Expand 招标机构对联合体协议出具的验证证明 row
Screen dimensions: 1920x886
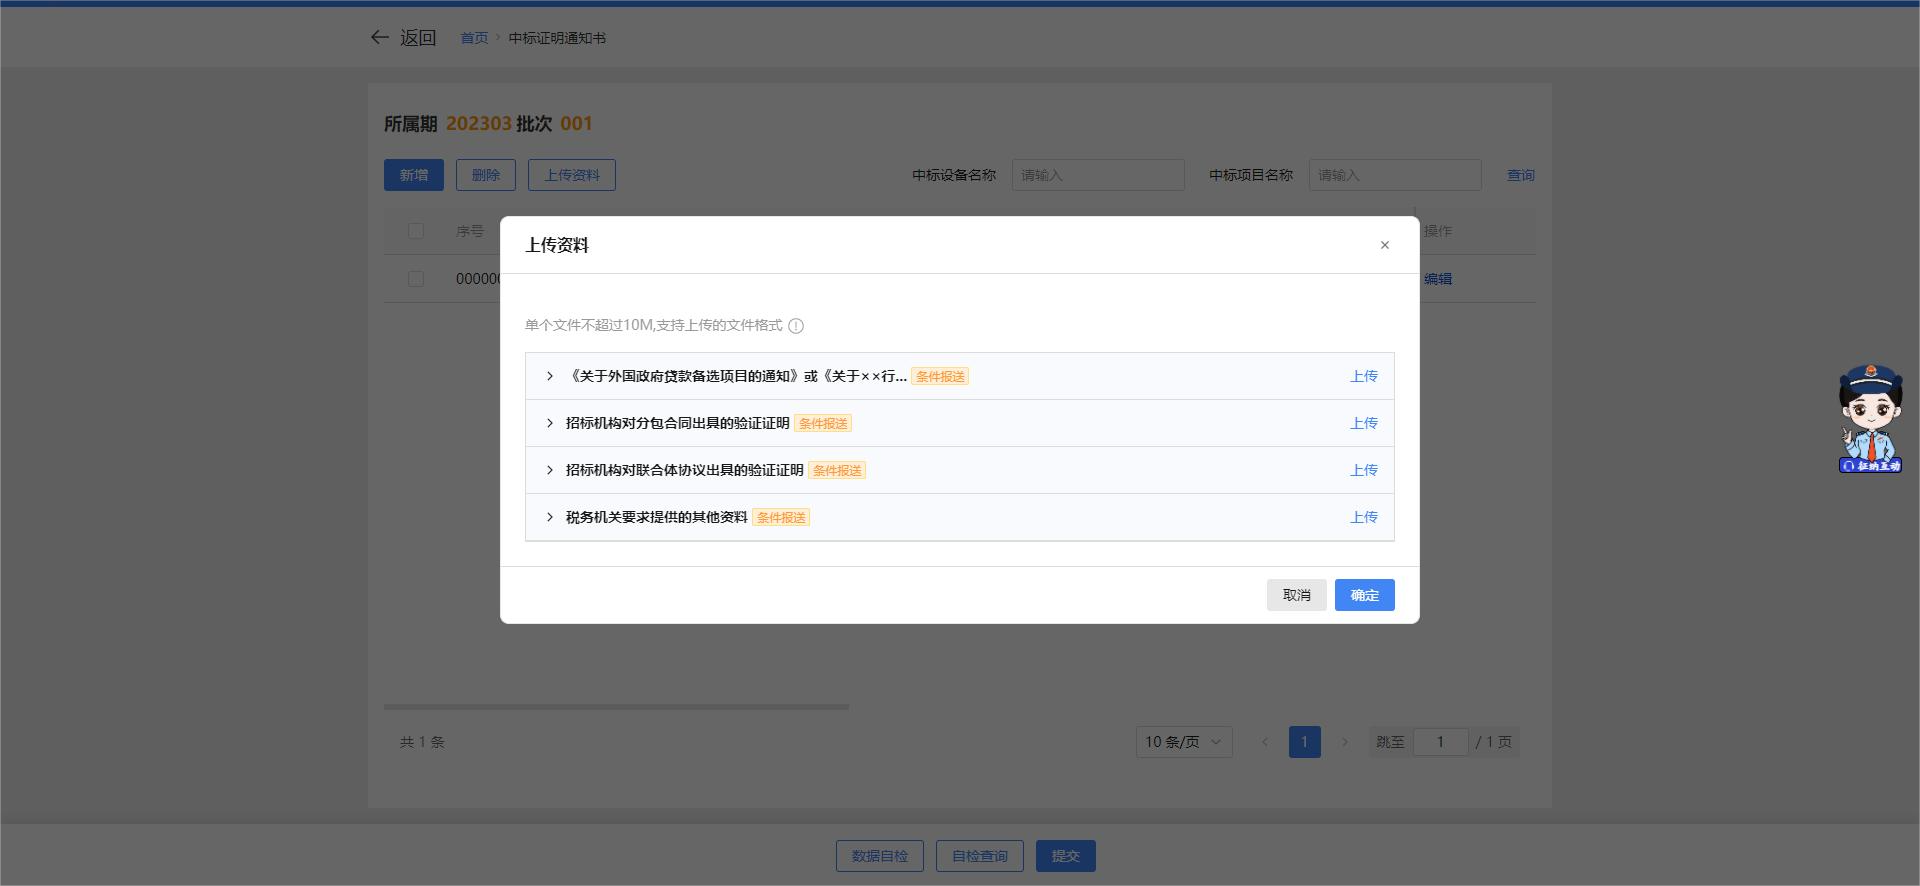(x=550, y=470)
